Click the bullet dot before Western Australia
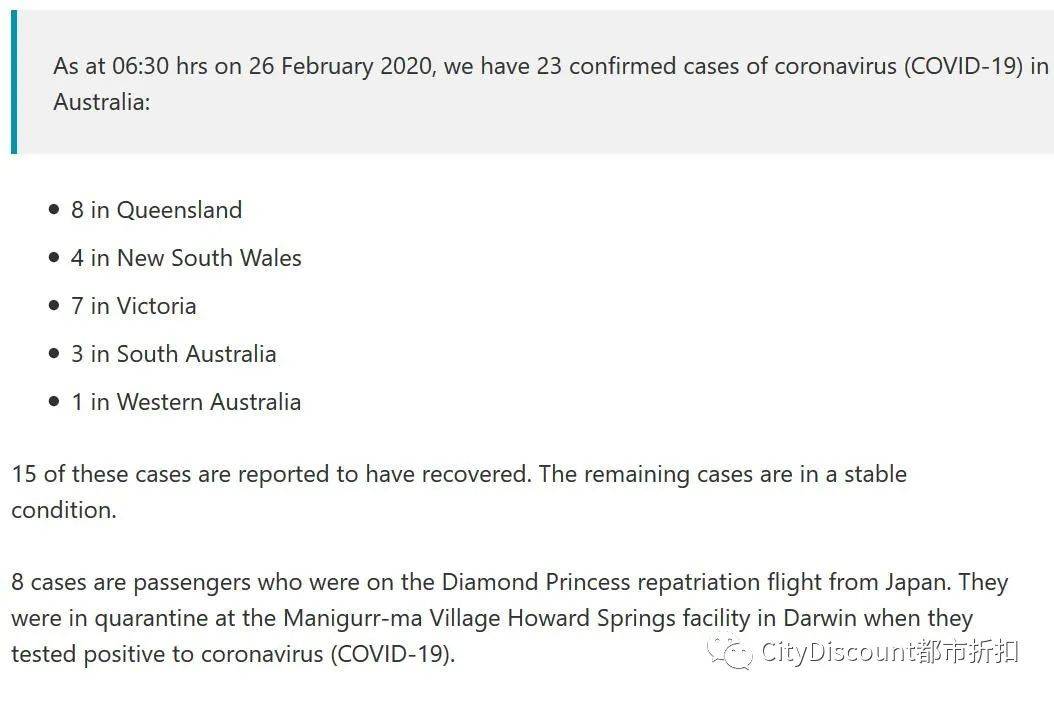The height and width of the screenshot is (701, 1054). click(54, 402)
